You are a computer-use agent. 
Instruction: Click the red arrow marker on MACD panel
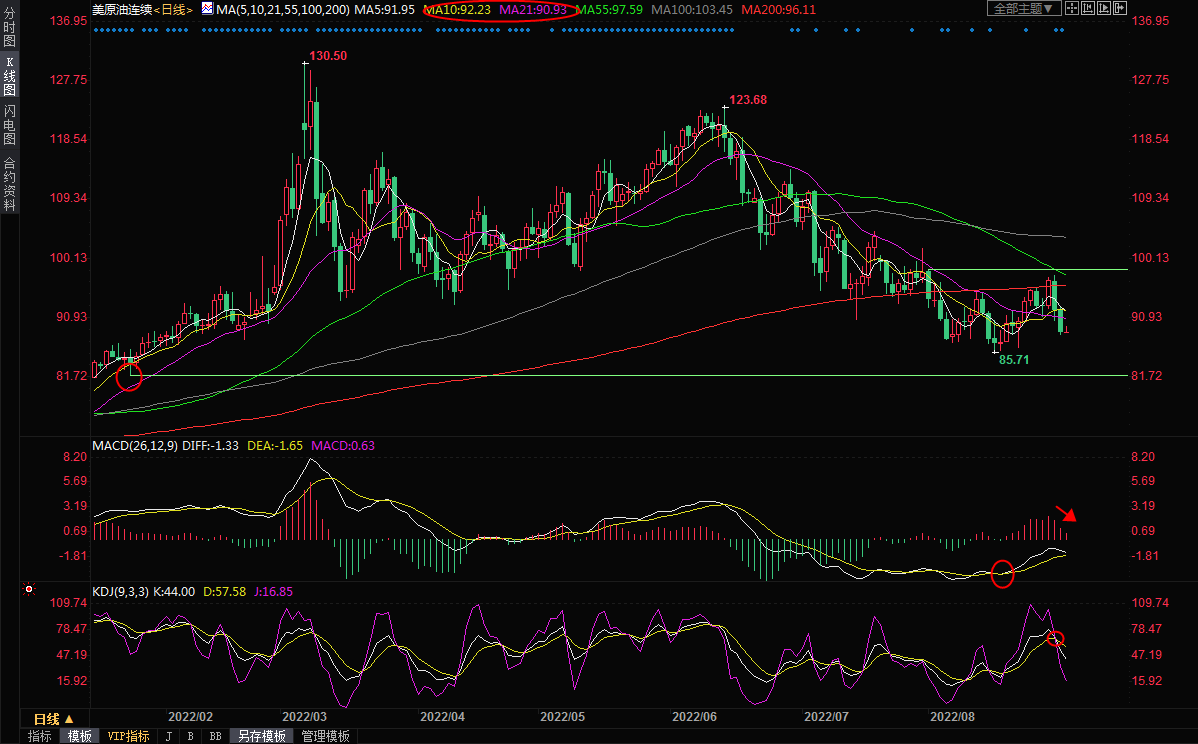coord(1066,513)
